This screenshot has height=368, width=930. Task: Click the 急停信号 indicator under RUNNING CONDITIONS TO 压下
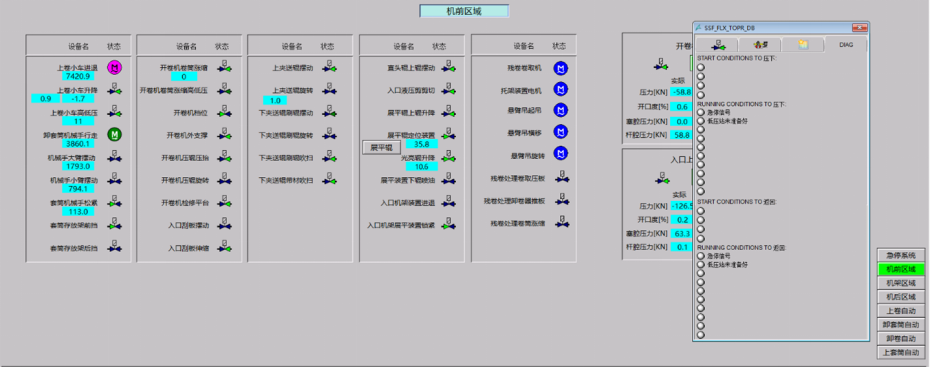pos(701,112)
